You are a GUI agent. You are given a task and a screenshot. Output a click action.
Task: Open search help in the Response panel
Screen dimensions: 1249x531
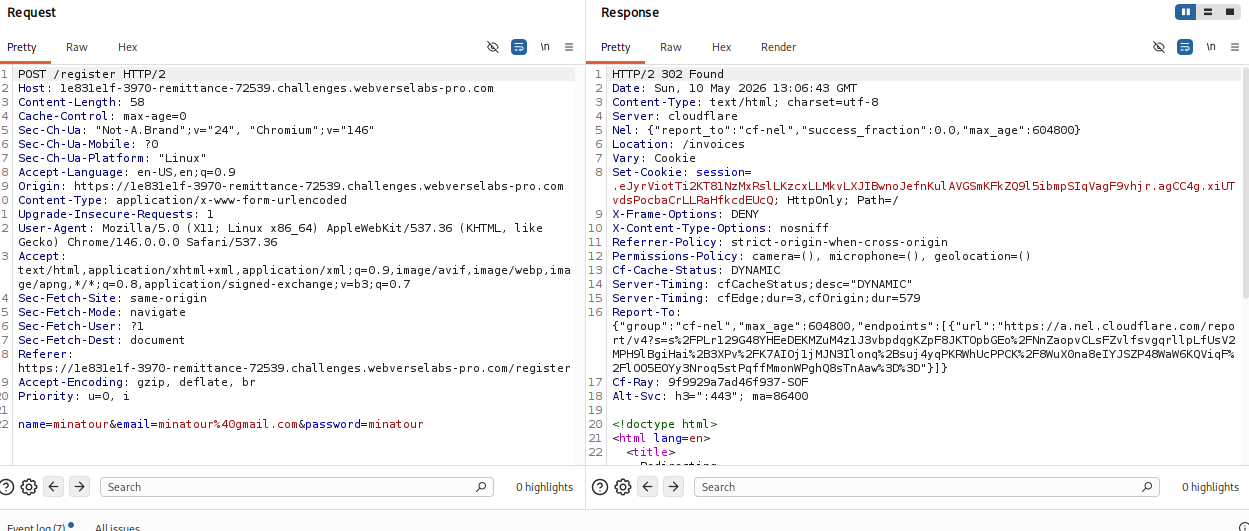tap(600, 487)
